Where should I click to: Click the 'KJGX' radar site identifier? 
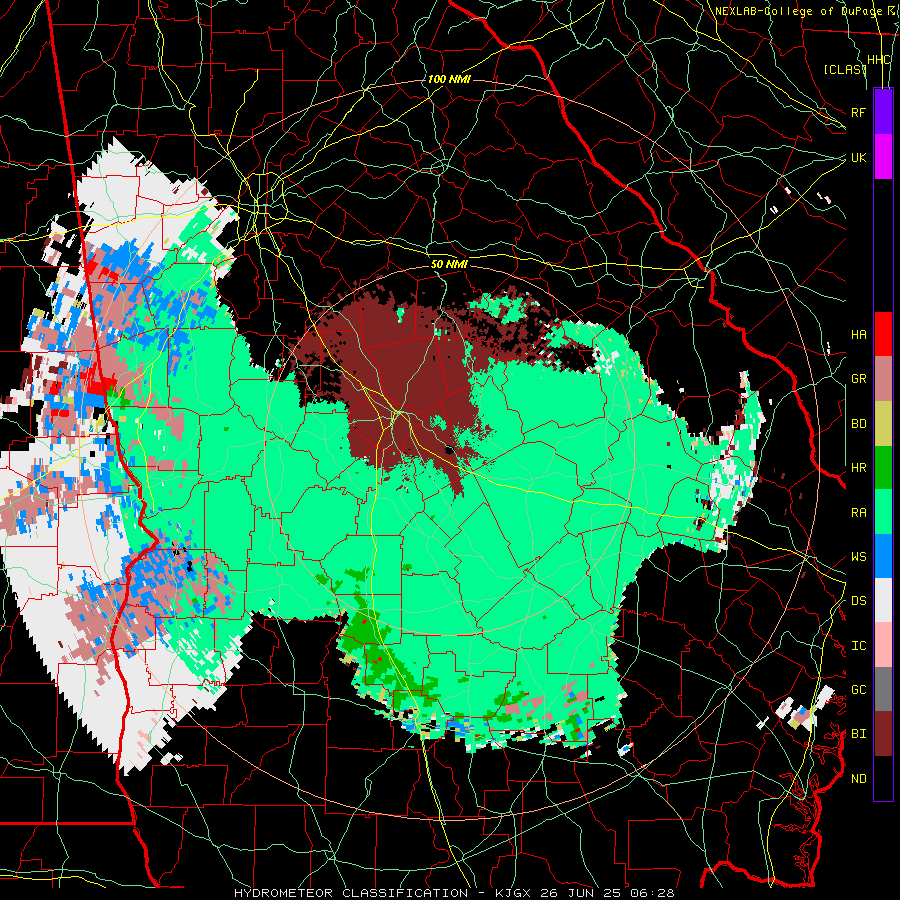(x=513, y=893)
